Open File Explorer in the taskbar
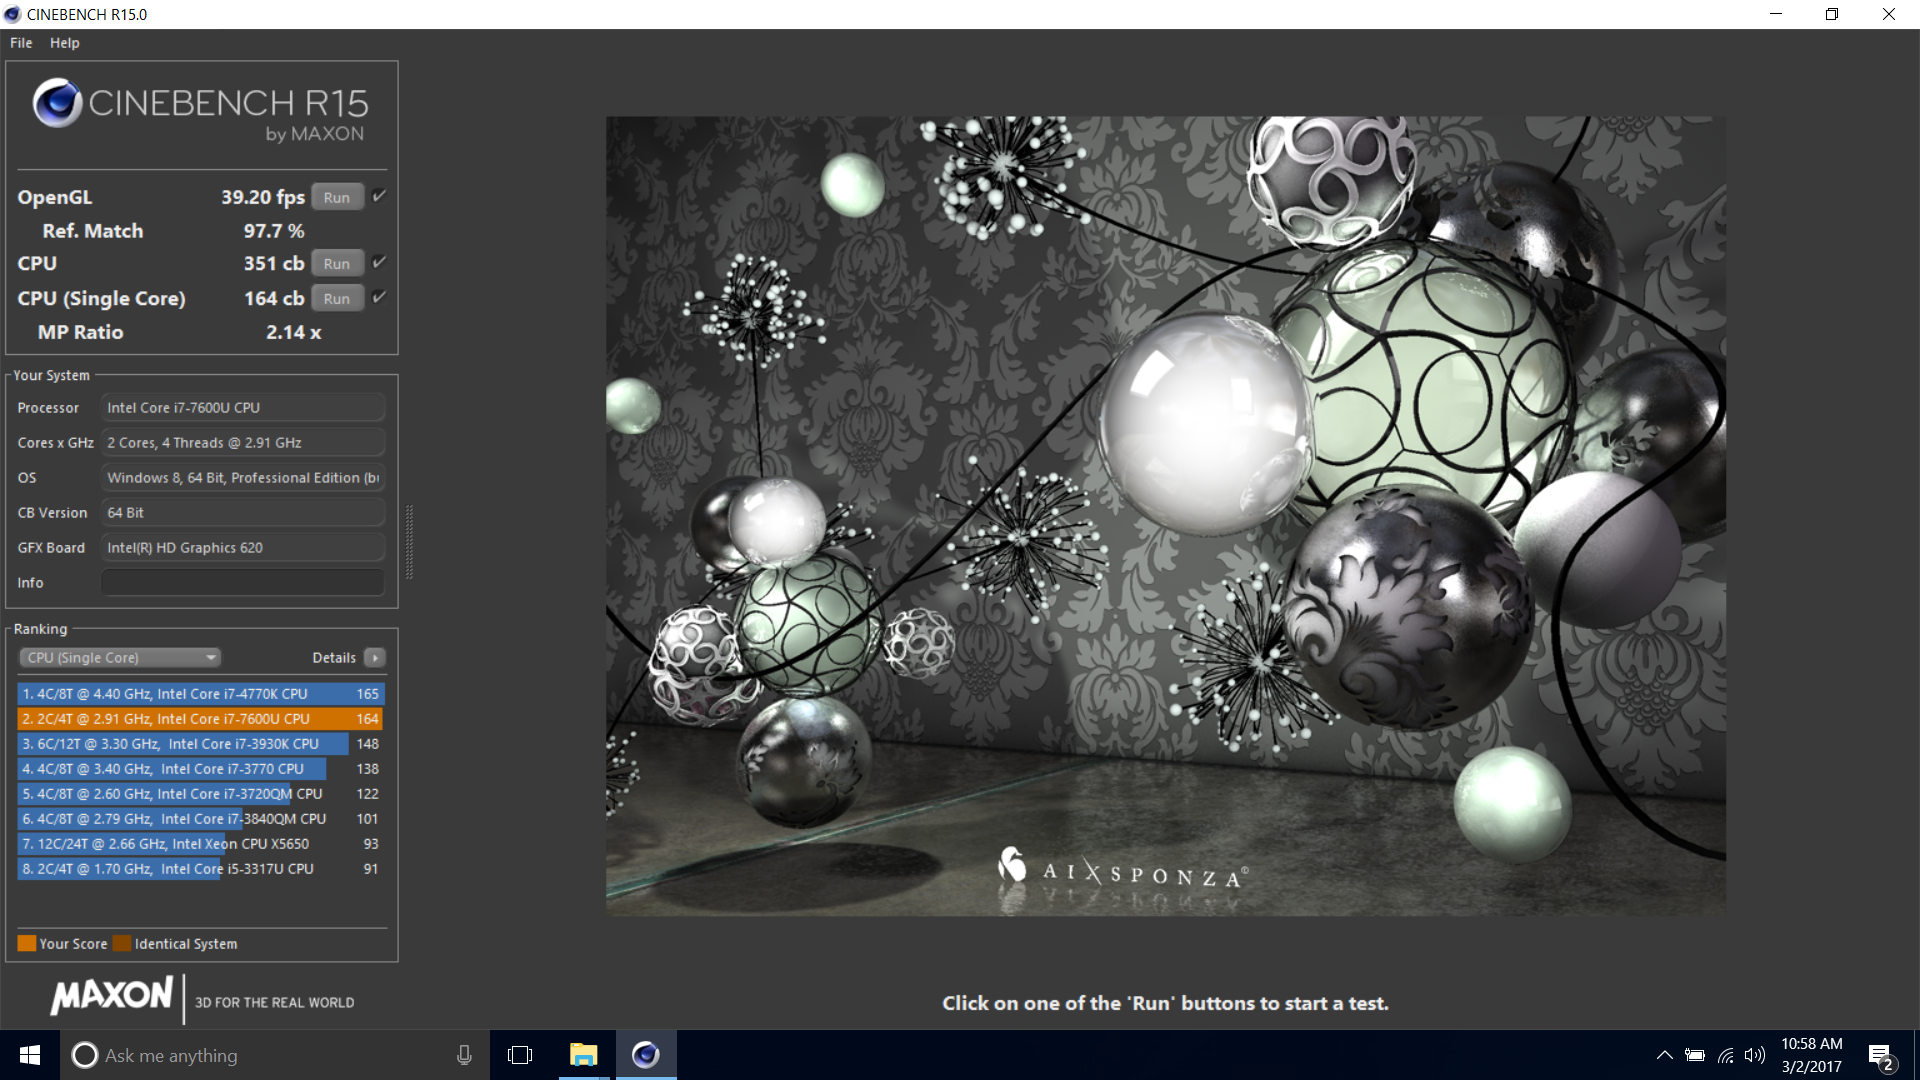 point(583,1055)
